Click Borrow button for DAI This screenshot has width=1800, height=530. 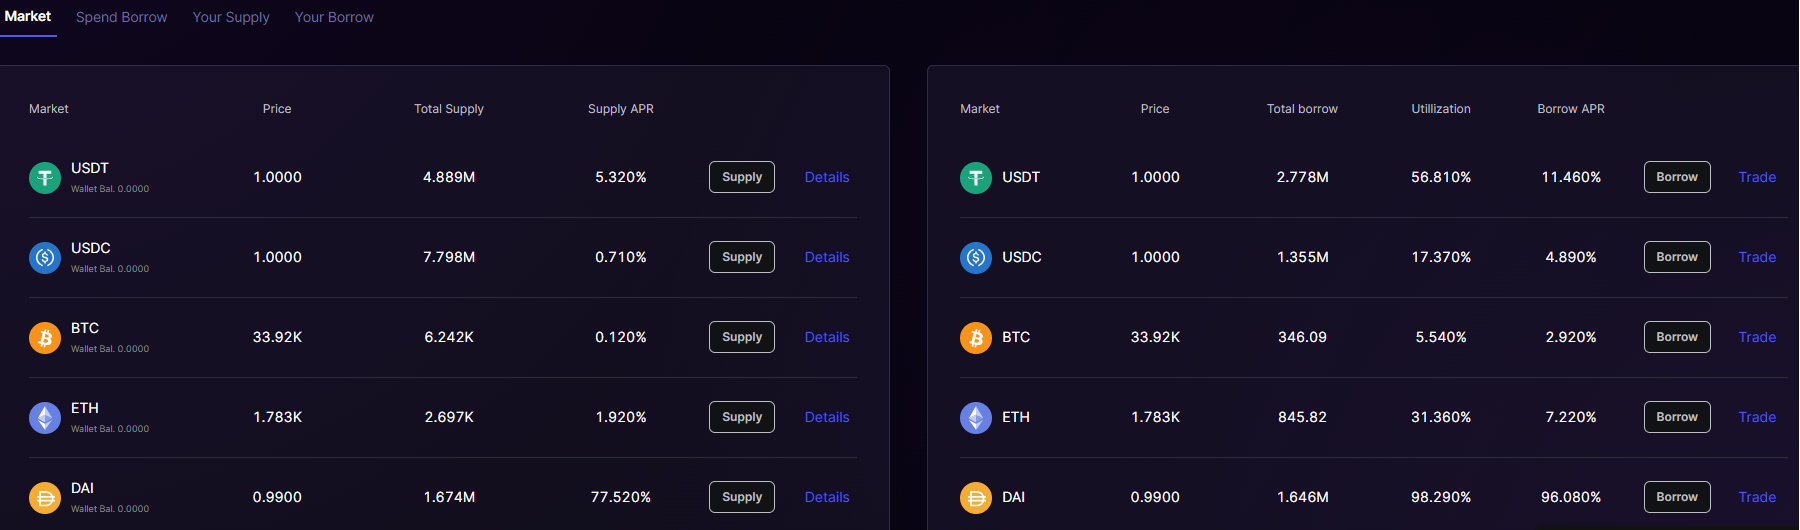1677,497
